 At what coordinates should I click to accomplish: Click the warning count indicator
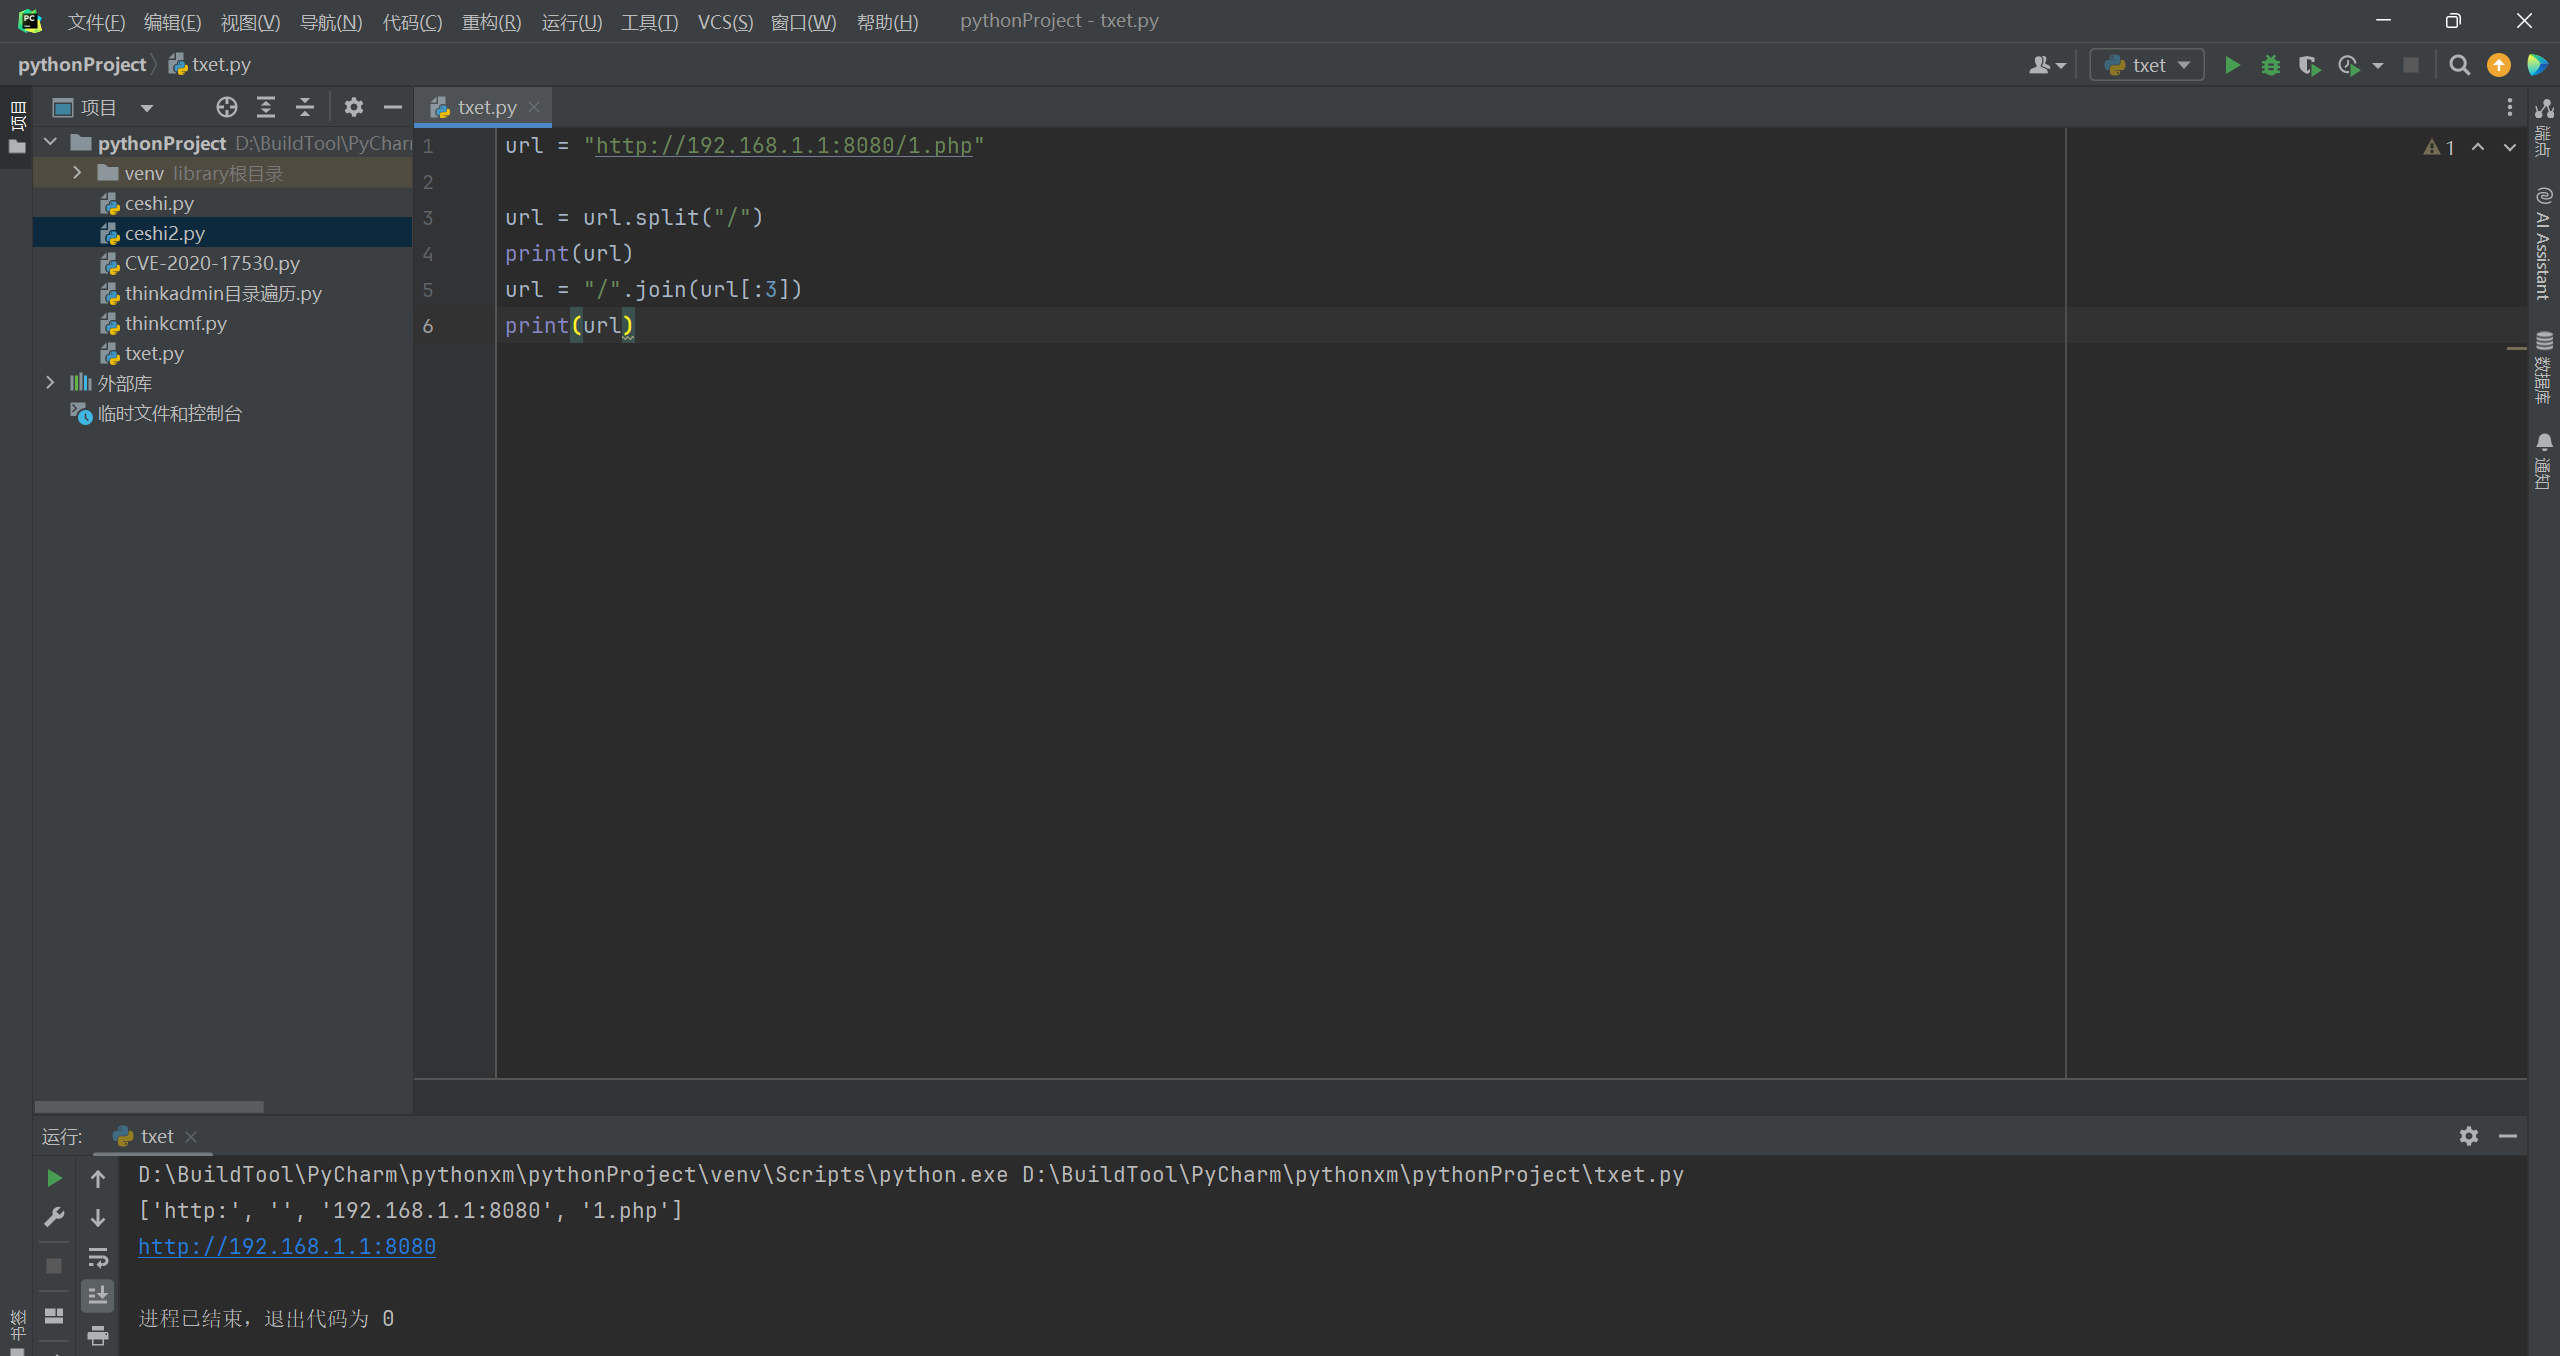2440,147
